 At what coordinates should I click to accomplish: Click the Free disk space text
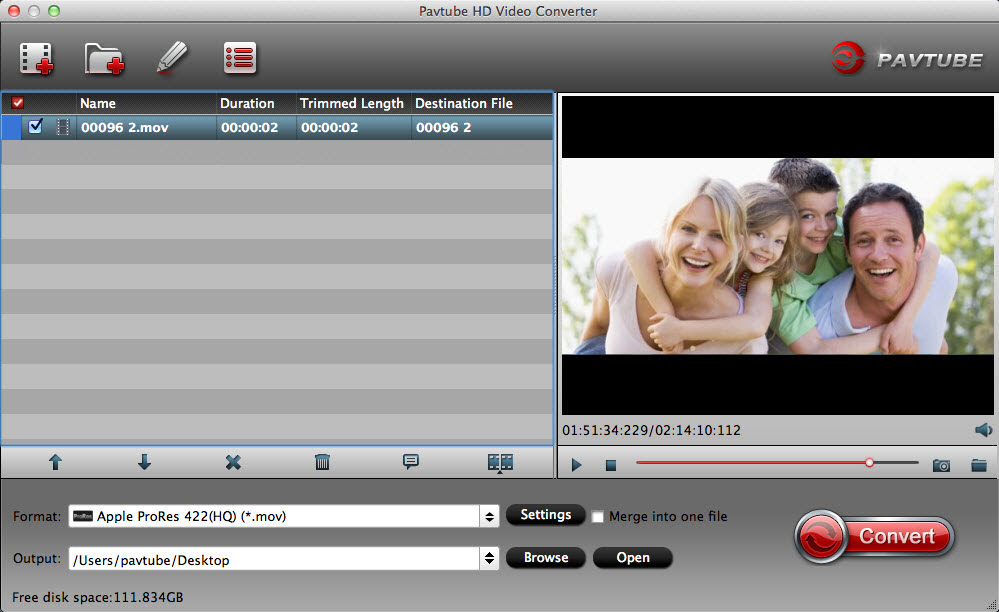coord(97,597)
